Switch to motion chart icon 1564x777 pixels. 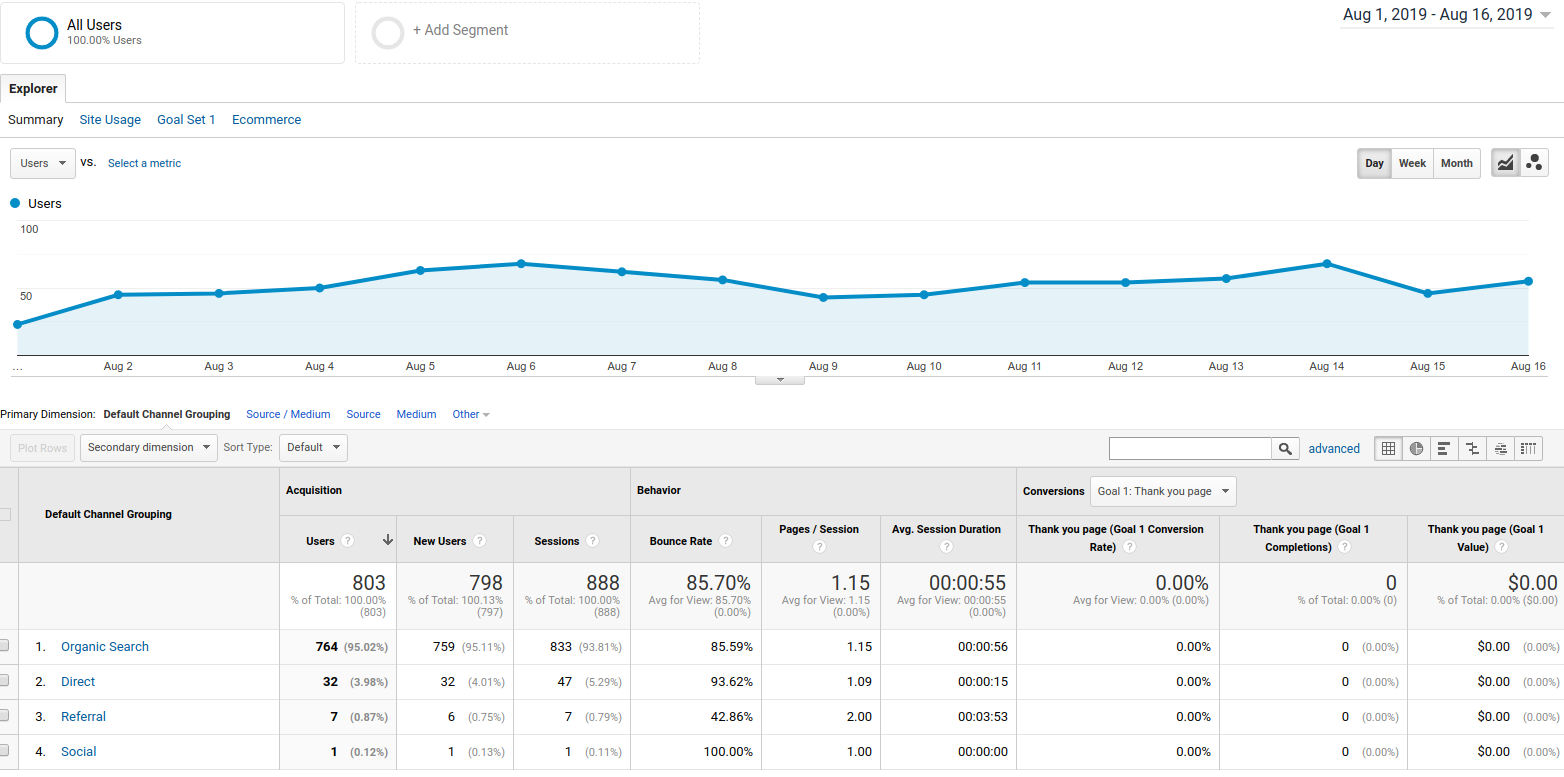(x=1535, y=163)
